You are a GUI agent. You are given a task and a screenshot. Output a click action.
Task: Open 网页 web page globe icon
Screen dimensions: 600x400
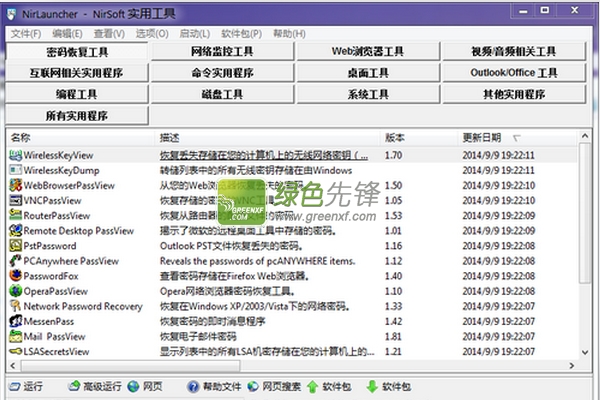click(x=133, y=387)
